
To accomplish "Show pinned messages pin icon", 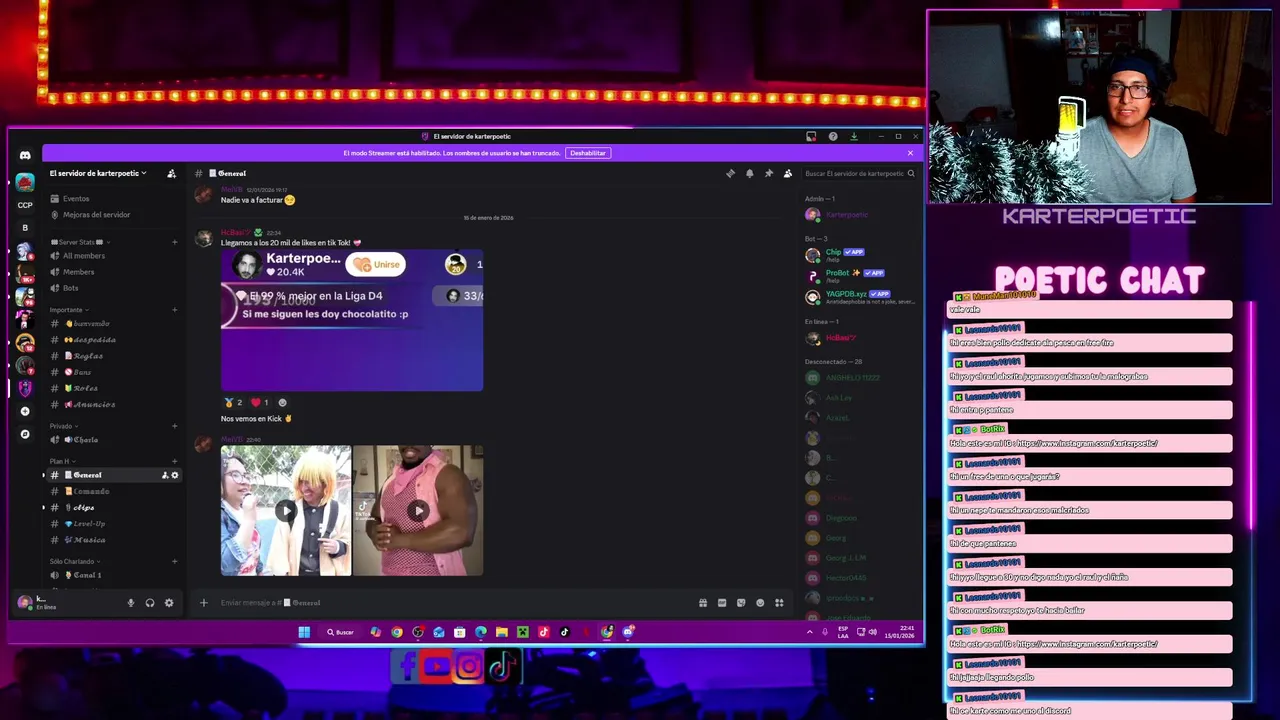I will (769, 173).
